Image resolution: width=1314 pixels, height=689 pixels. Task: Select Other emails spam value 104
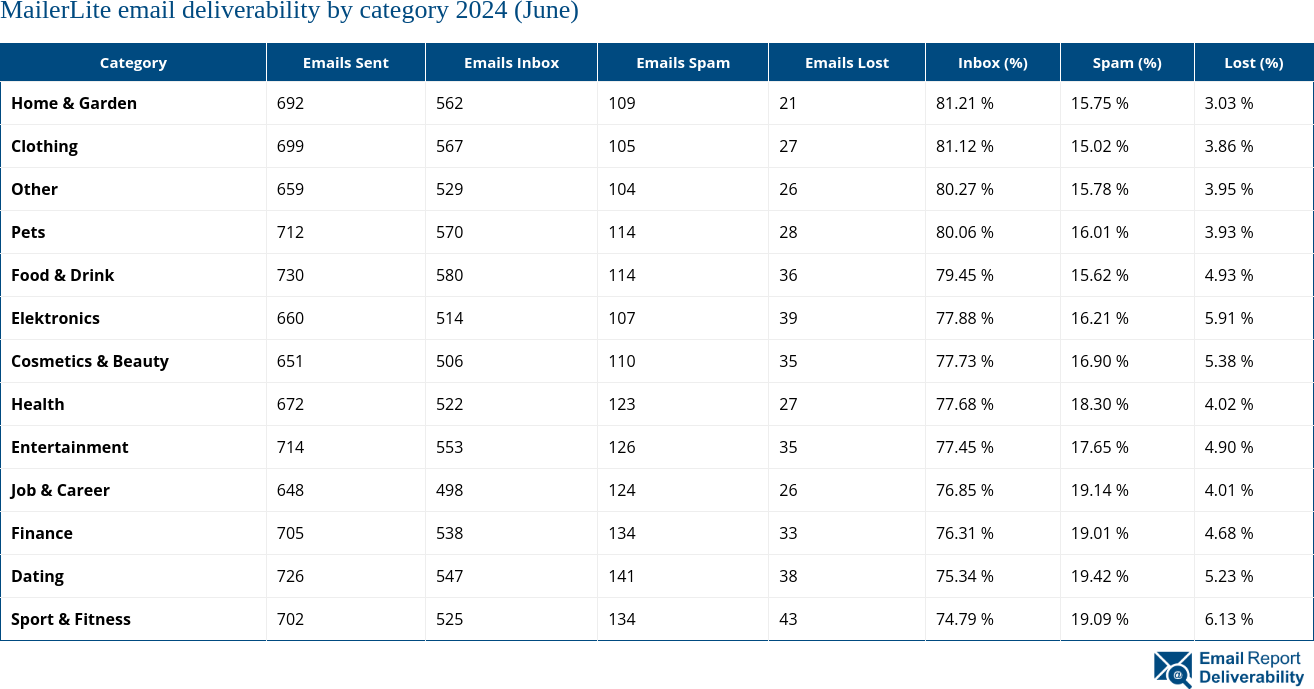click(x=622, y=189)
